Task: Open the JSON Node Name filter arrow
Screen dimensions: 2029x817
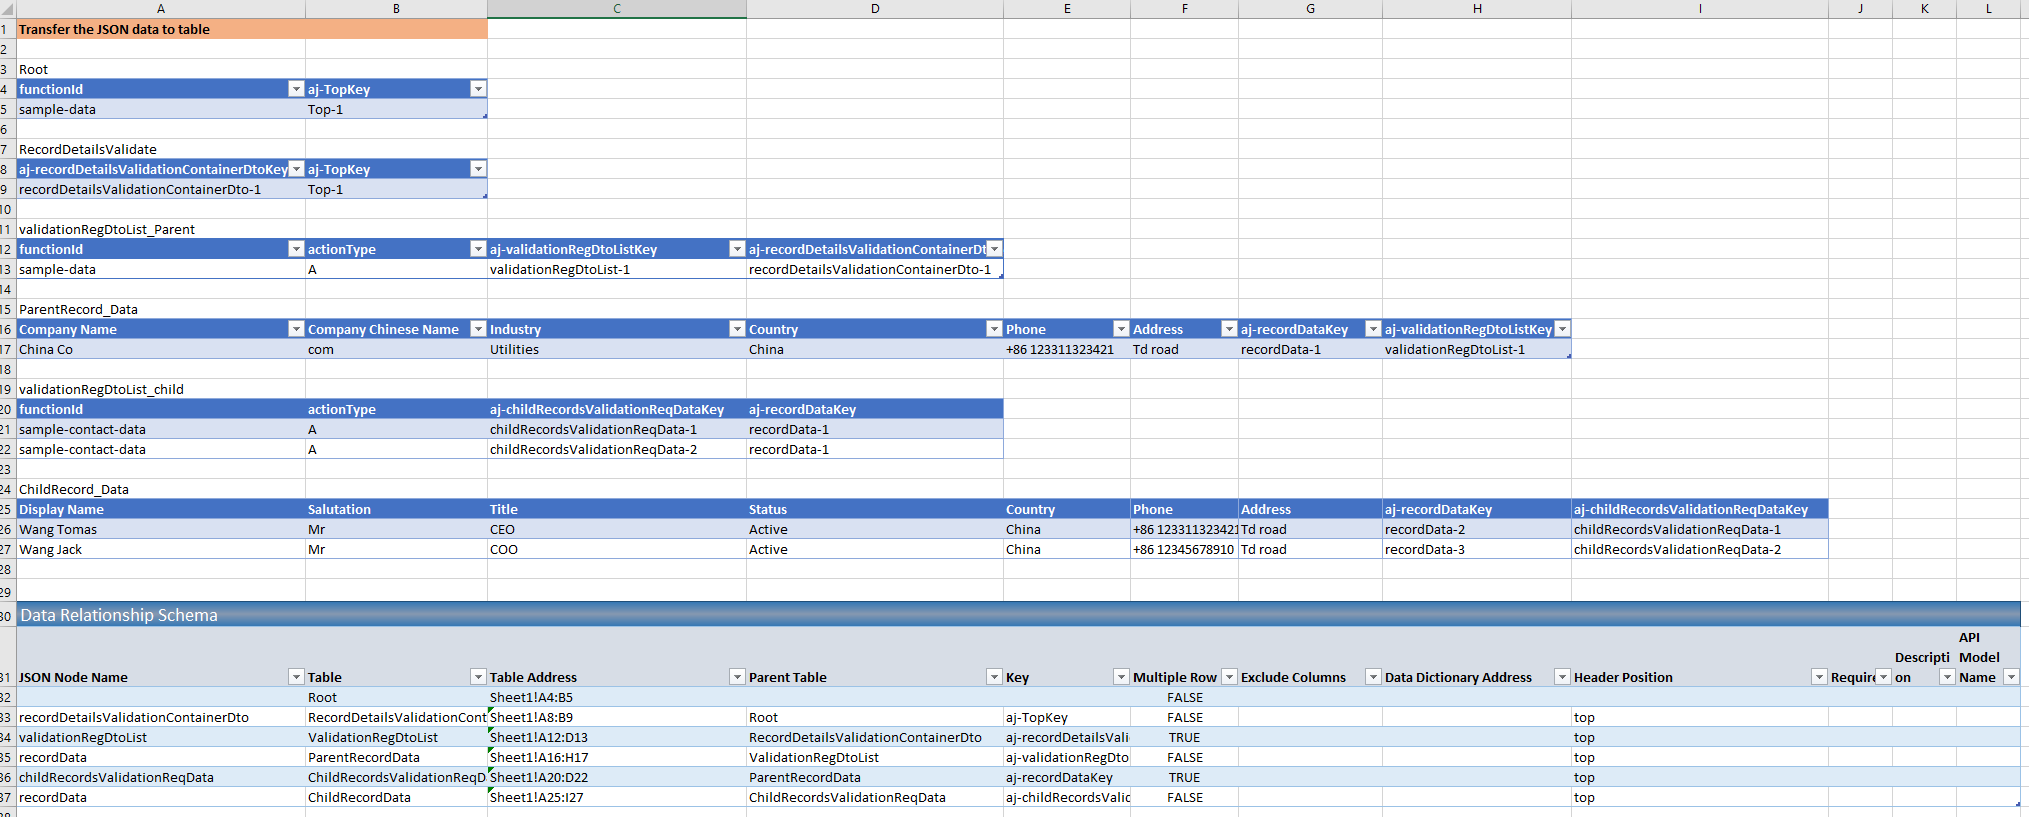Action: pyautogui.click(x=295, y=677)
